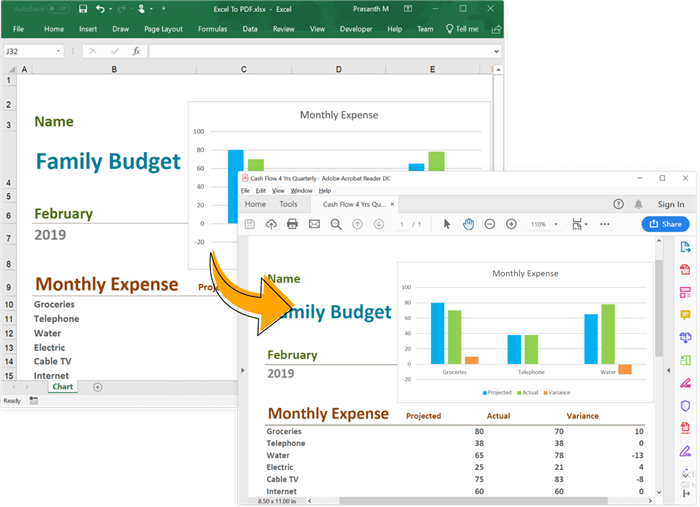Image resolution: width=700 pixels, height=507 pixels.
Task: Open the 110% zoom level dropdown
Action: coord(543,224)
